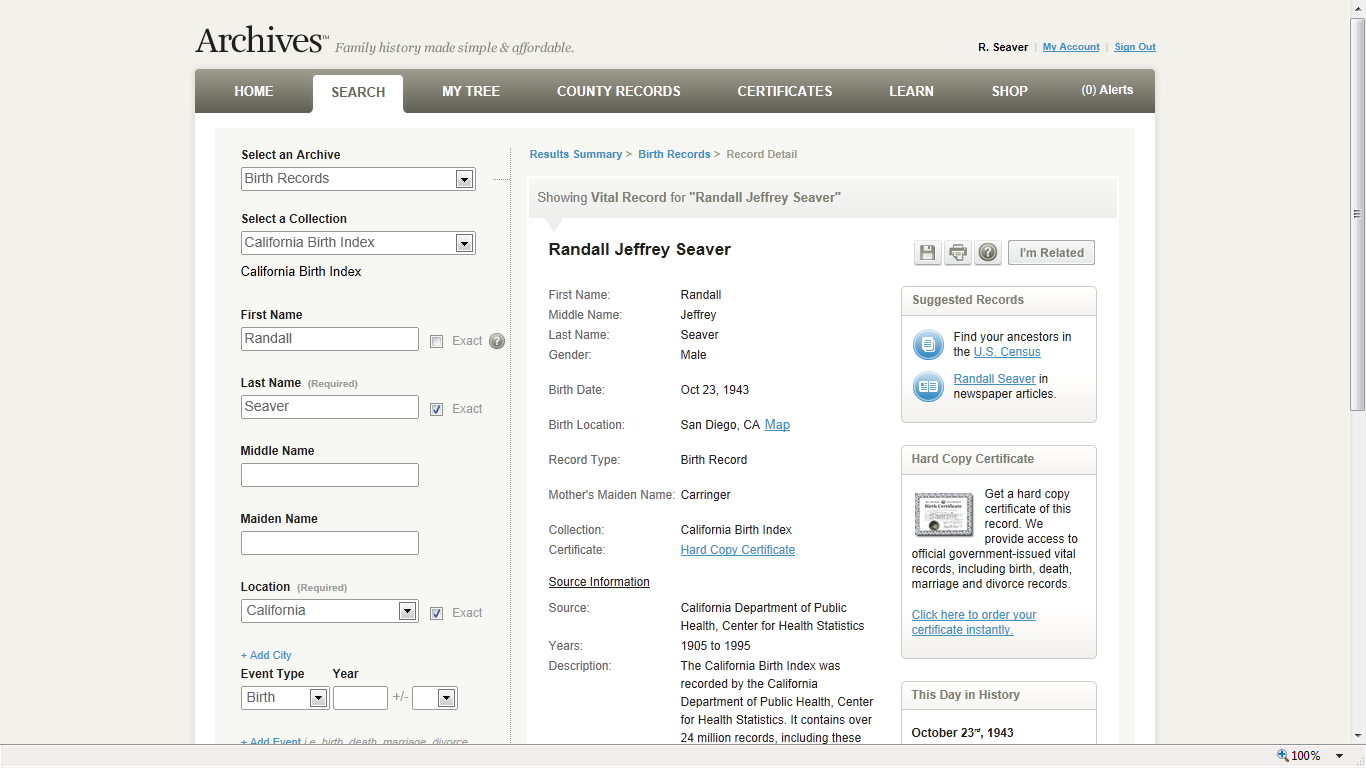This screenshot has height=768, width=1366.
Task: Click the order your certificate instantly link
Action: click(x=974, y=622)
